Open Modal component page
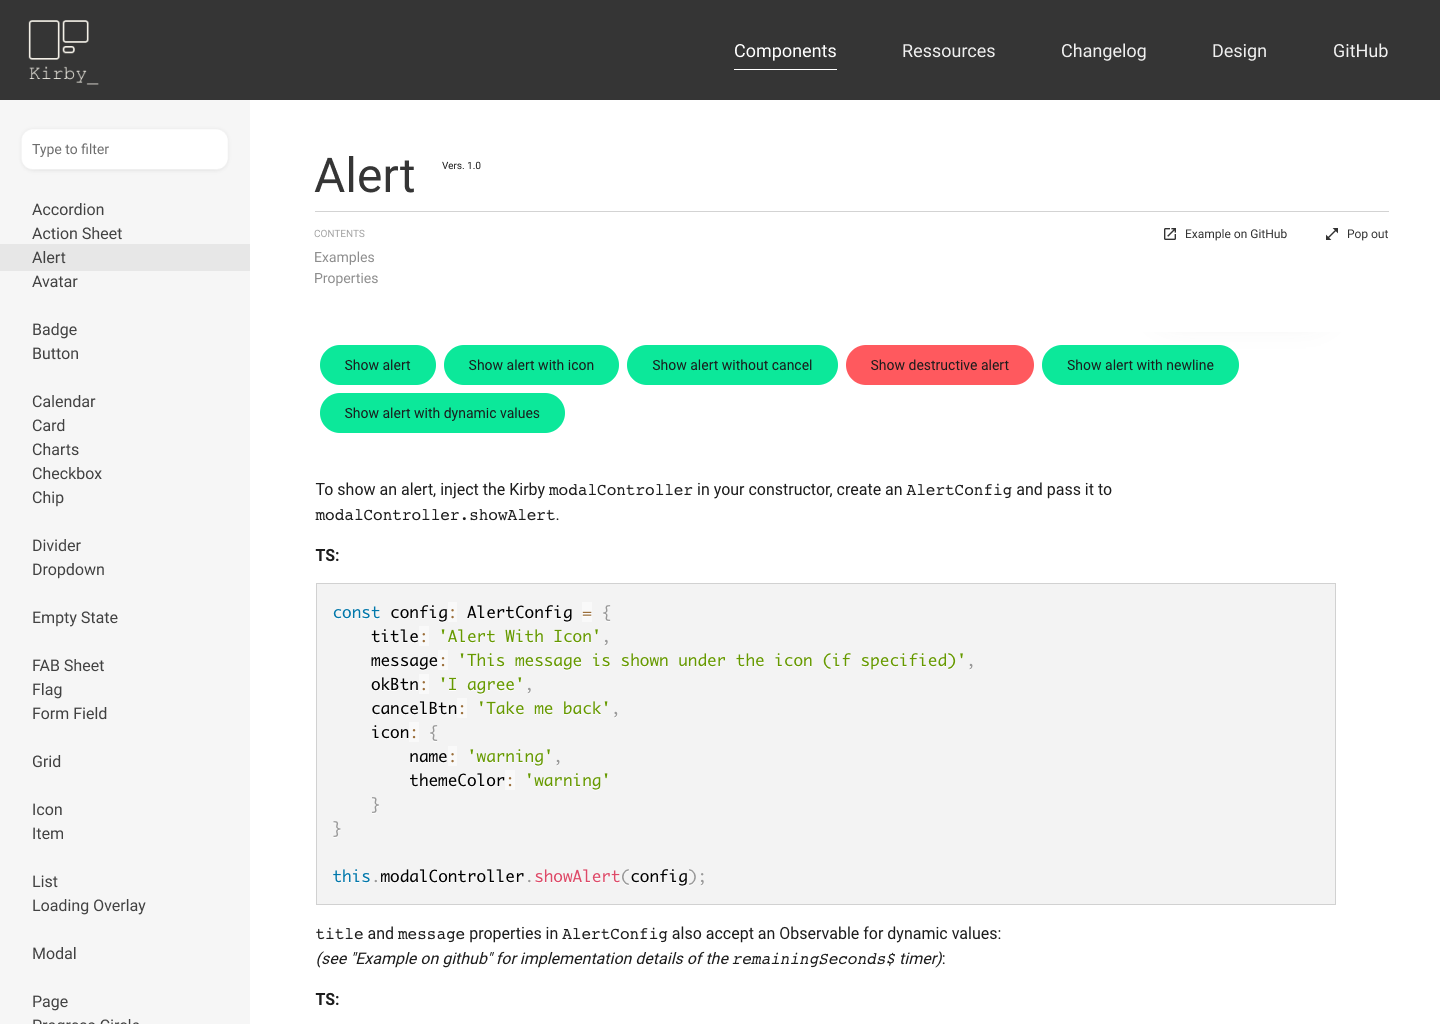Viewport: 1440px width, 1024px height. pyautogui.click(x=54, y=953)
